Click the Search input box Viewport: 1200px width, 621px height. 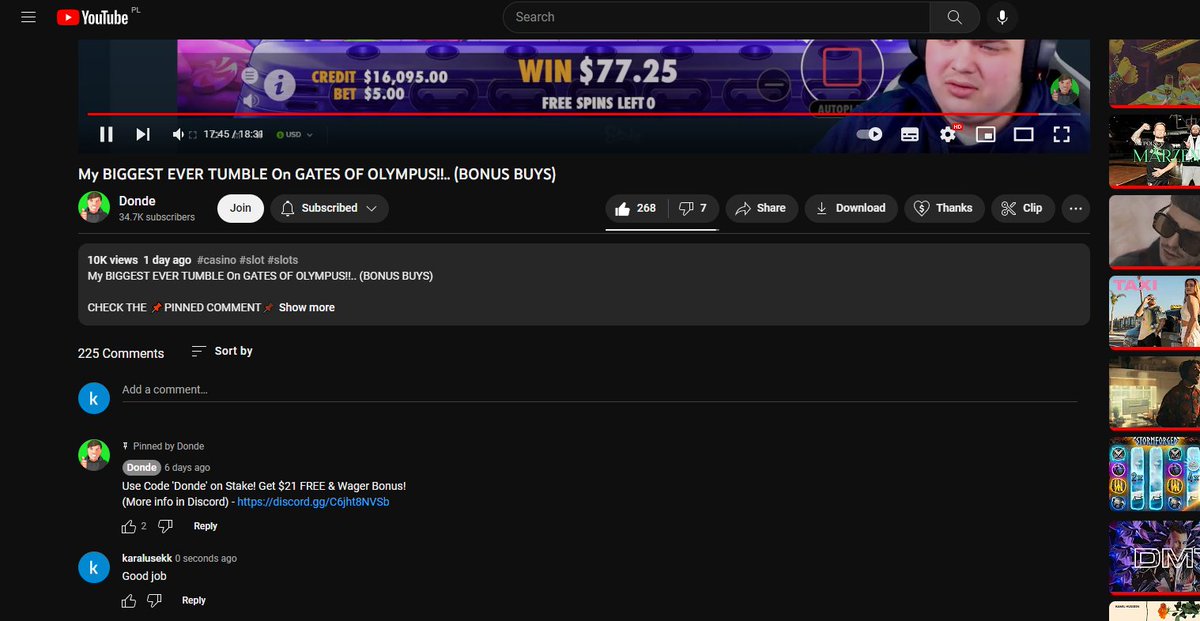(716, 17)
